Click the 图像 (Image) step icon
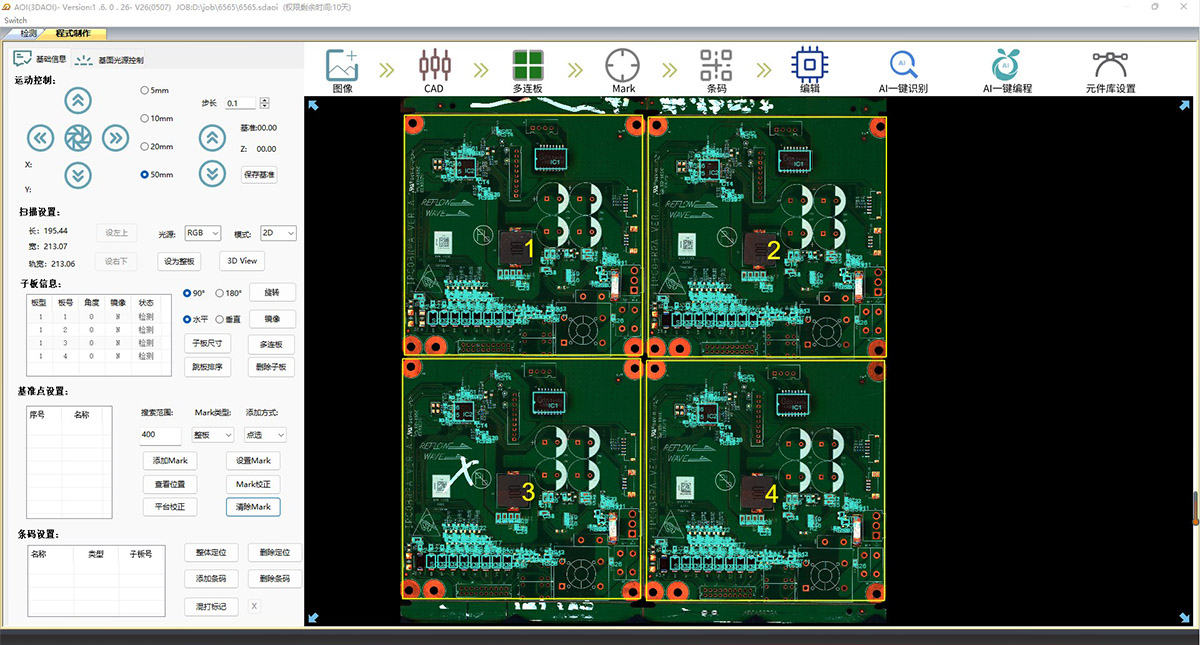Image resolution: width=1200 pixels, height=645 pixels. pos(342,65)
